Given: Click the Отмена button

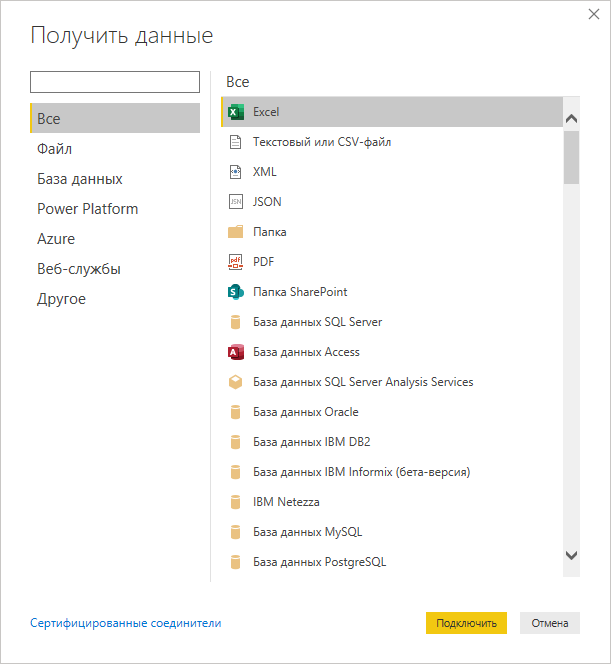Looking at the screenshot, I should coord(550,623).
